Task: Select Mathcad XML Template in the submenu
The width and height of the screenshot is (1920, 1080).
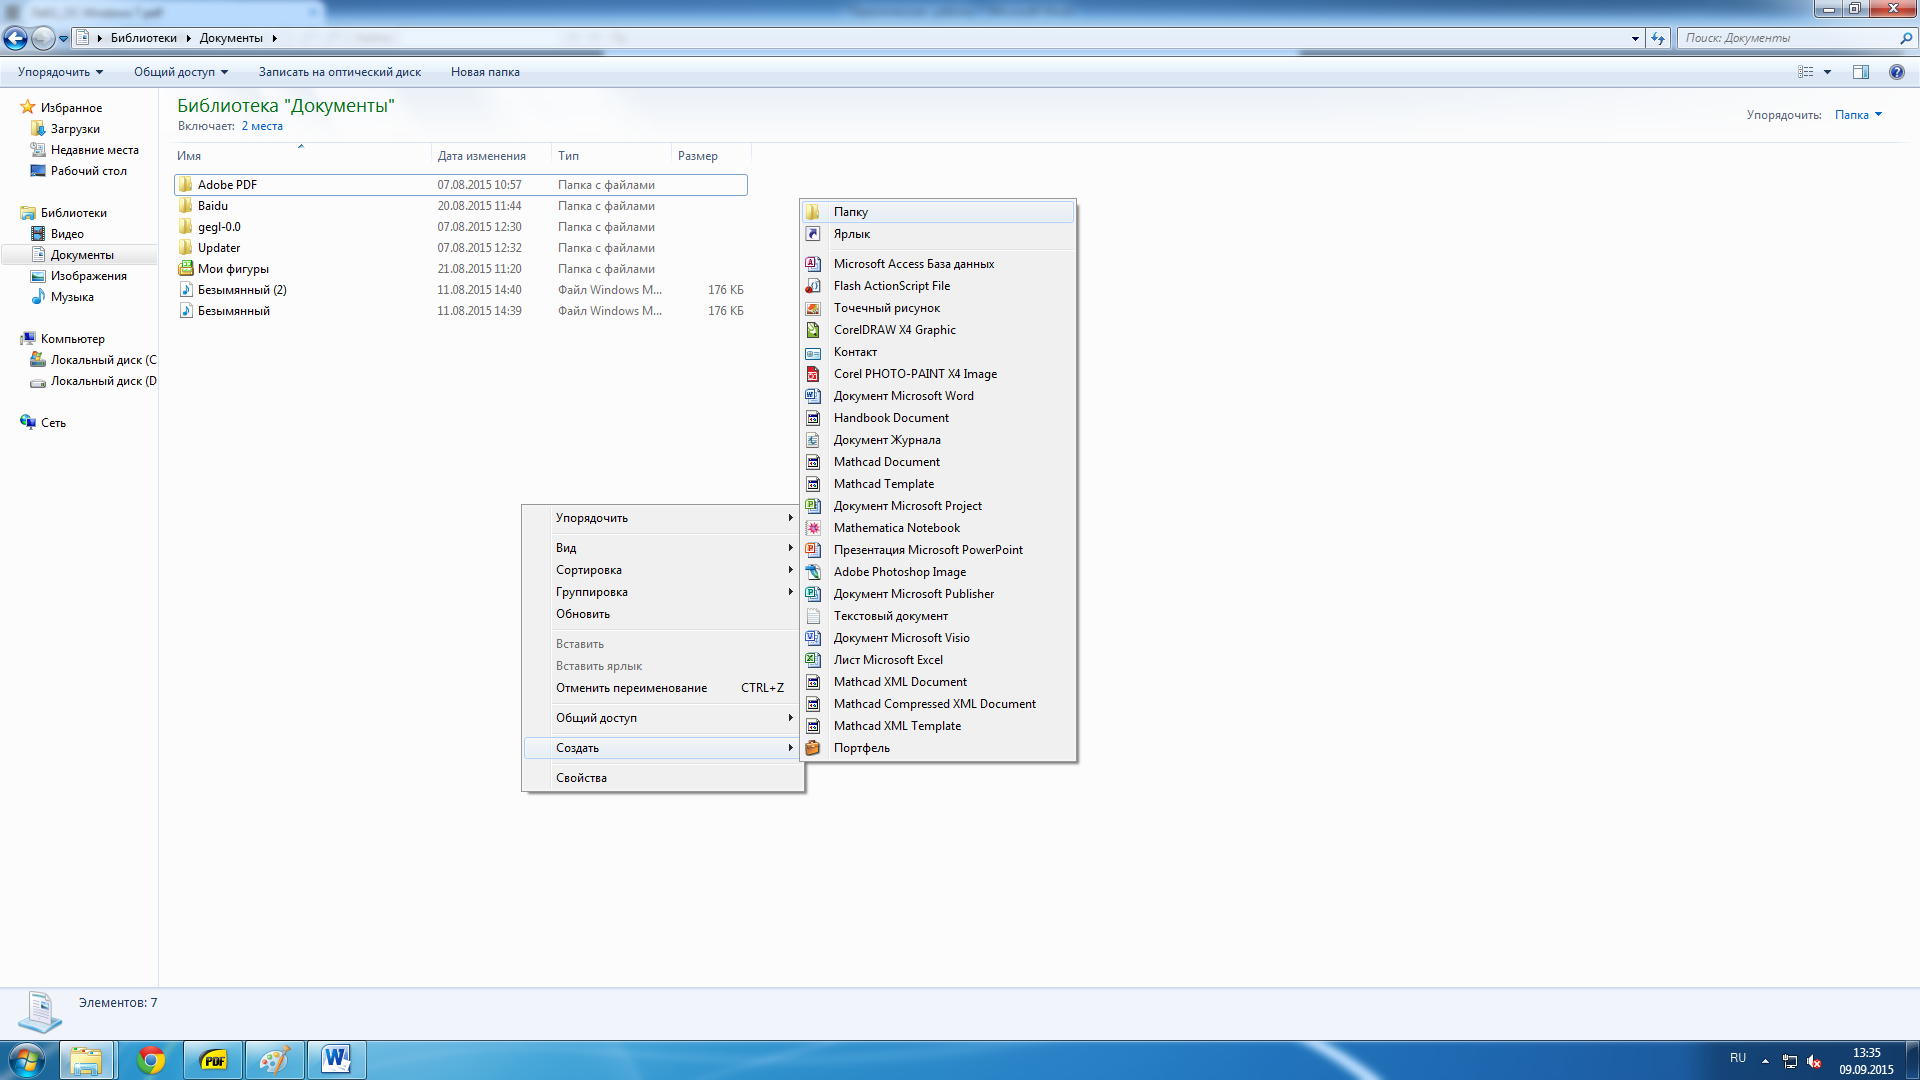Action: tap(938, 726)
